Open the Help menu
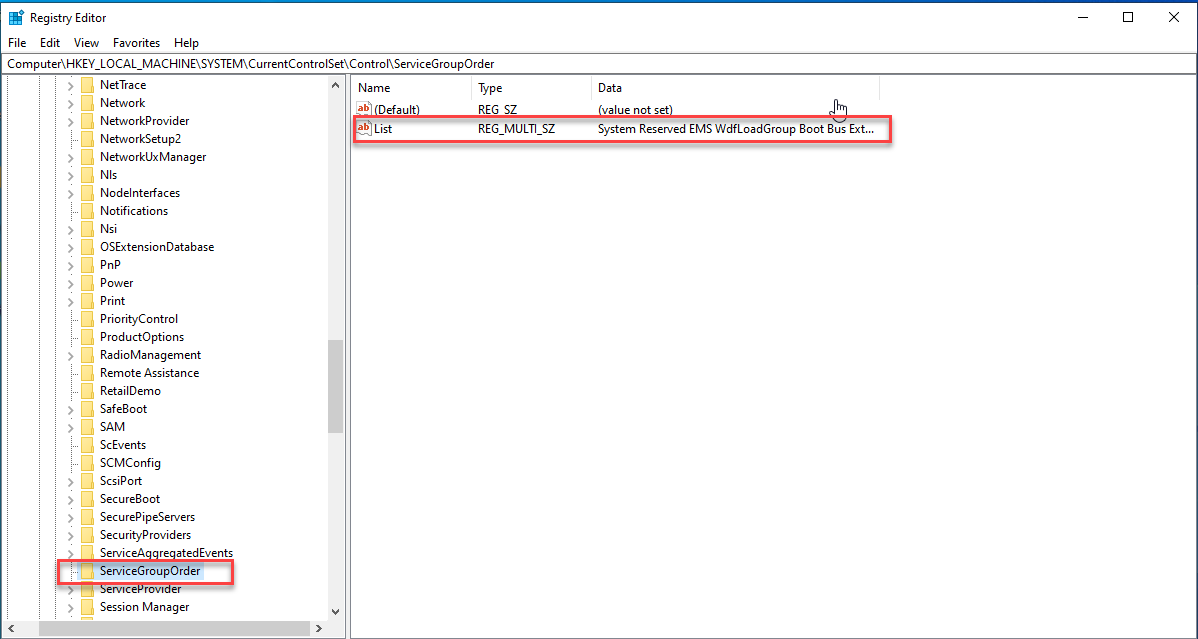 coord(186,43)
